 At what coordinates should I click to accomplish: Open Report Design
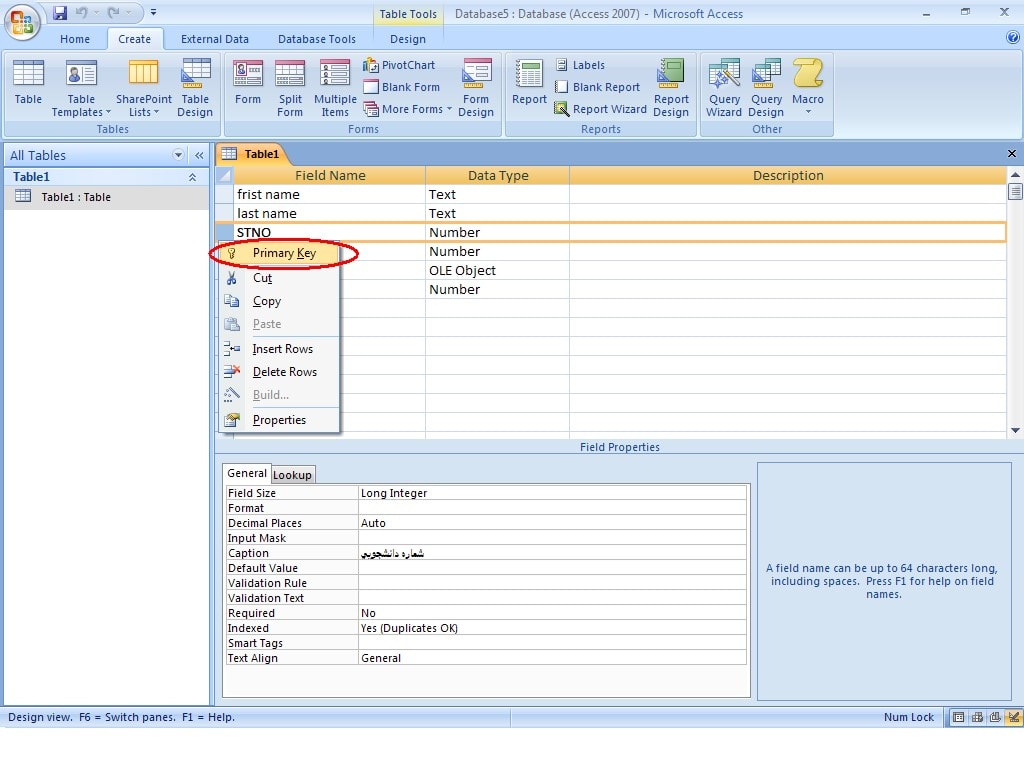pyautogui.click(x=671, y=88)
